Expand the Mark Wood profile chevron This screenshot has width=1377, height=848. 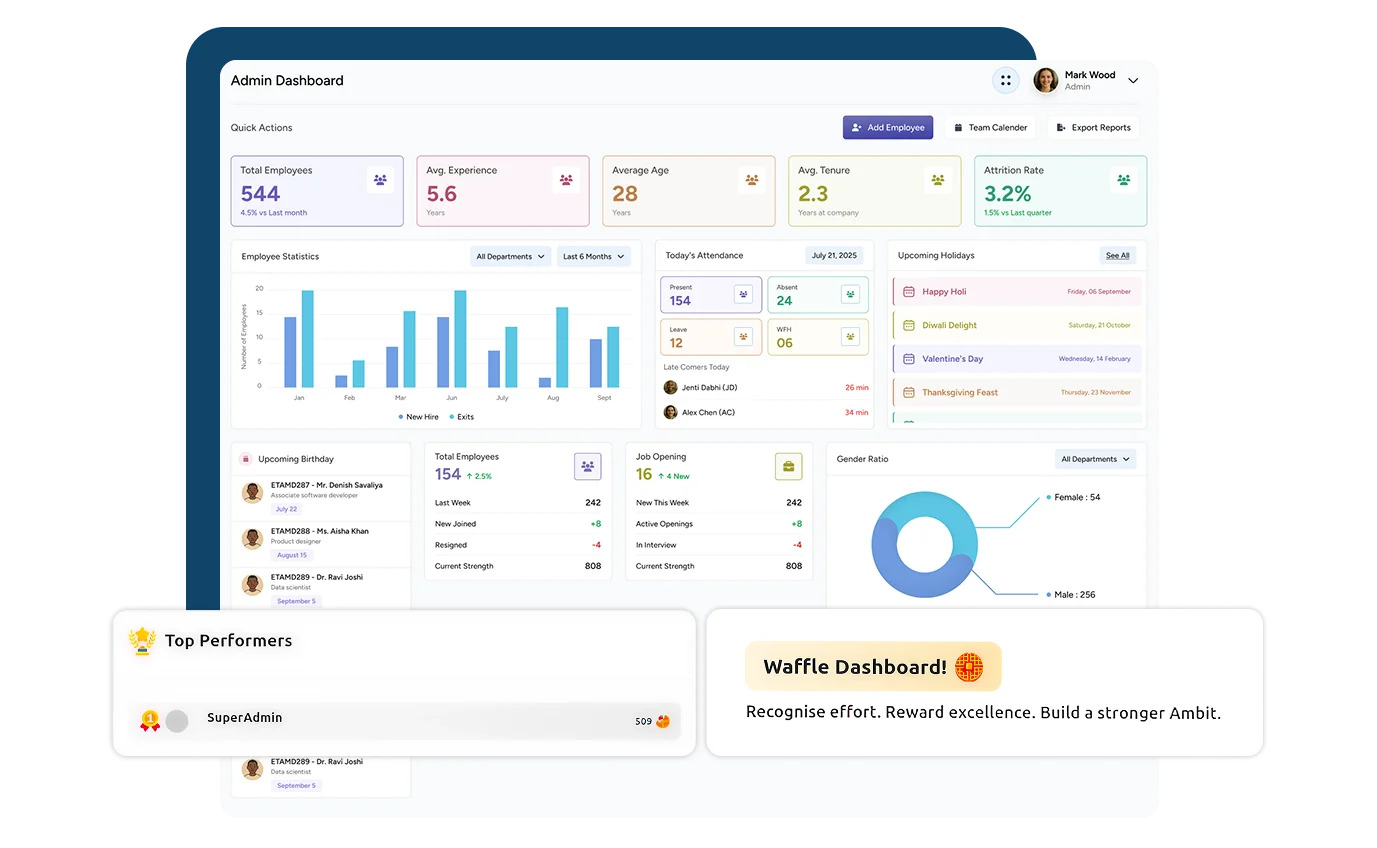[1133, 81]
